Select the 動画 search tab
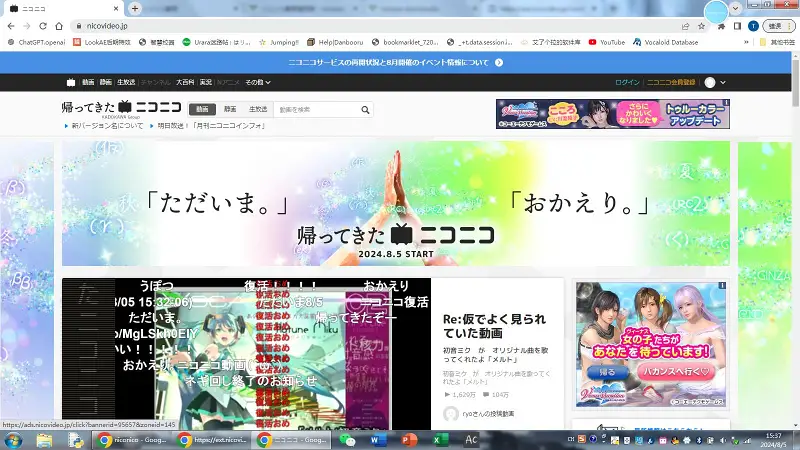 pos(202,109)
